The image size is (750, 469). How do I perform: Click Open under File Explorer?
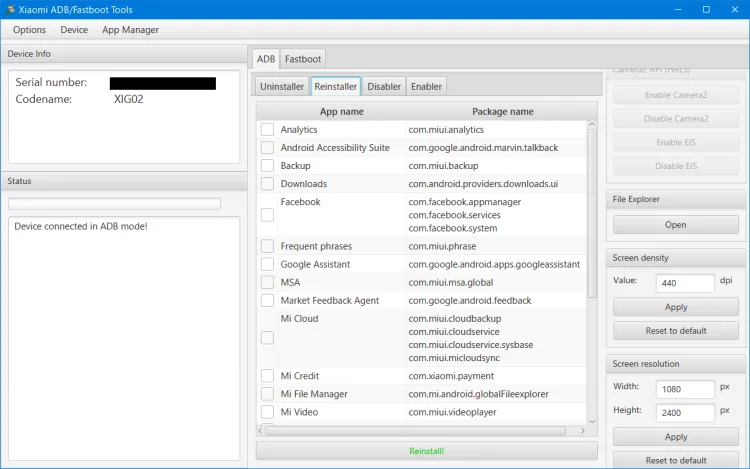(x=675, y=225)
